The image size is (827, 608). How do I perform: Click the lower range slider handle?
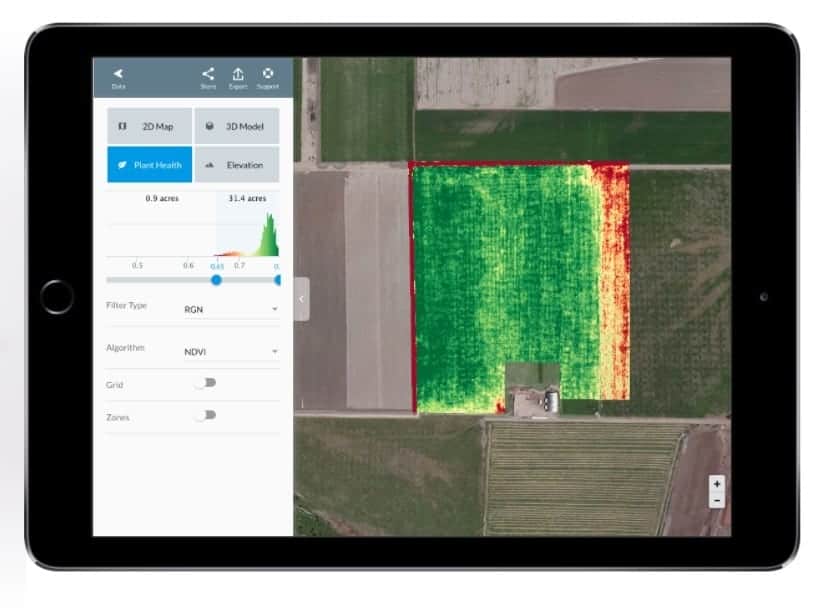pos(216,280)
